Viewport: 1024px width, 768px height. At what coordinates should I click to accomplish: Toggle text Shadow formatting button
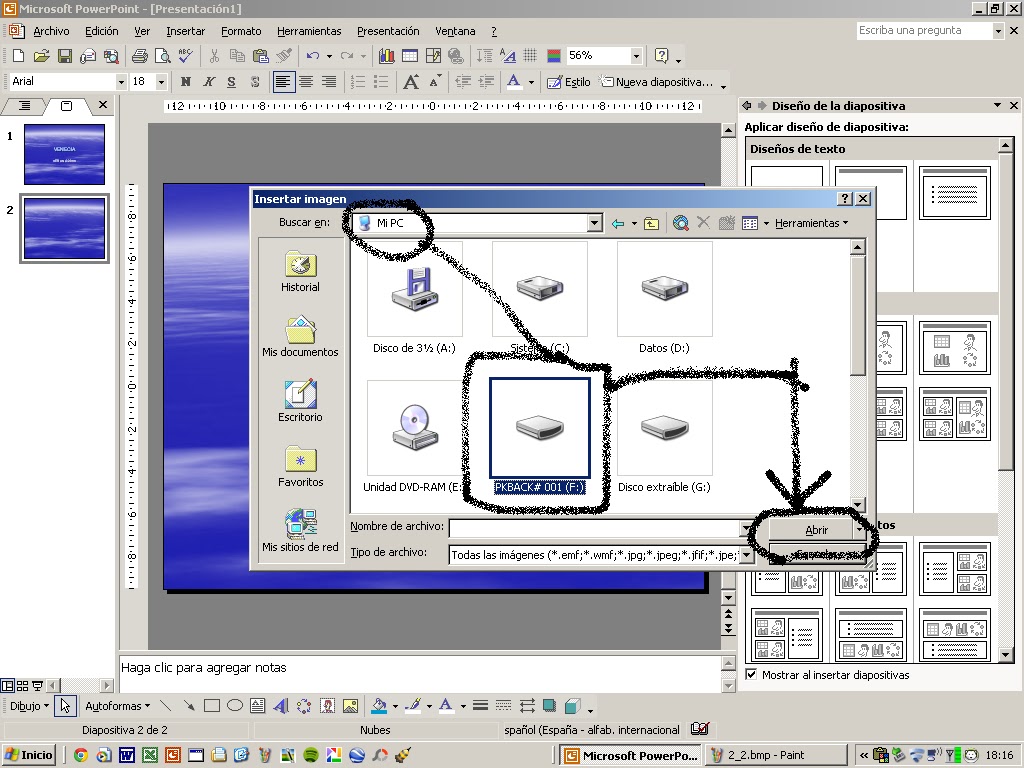(255, 82)
